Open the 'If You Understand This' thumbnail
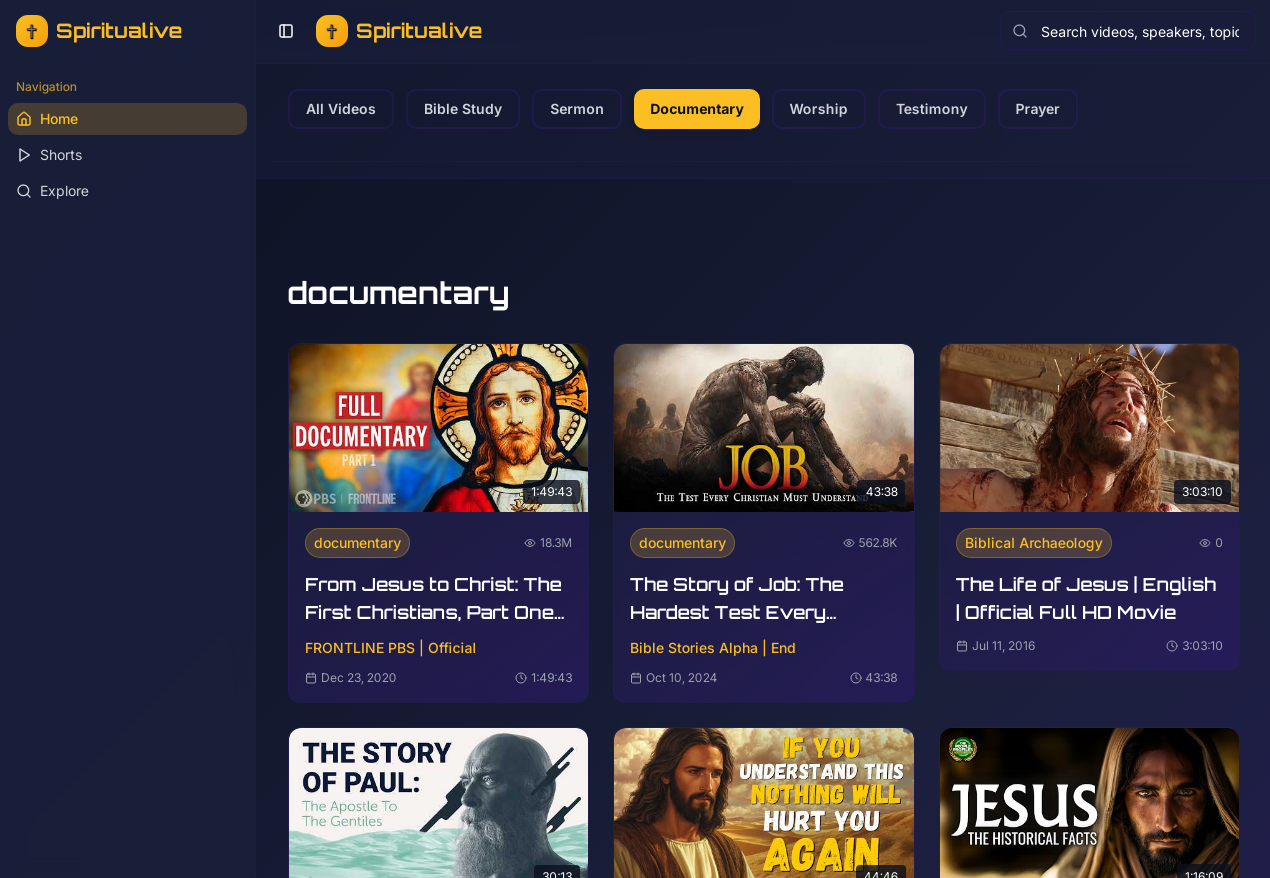 pyautogui.click(x=764, y=803)
